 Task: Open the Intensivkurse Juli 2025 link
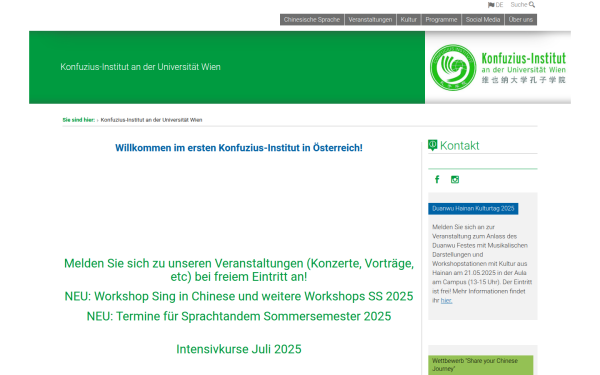(x=239, y=349)
